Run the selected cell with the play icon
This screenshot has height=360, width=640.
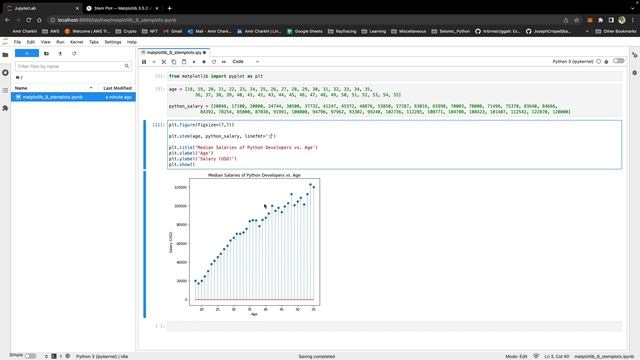click(x=194, y=62)
